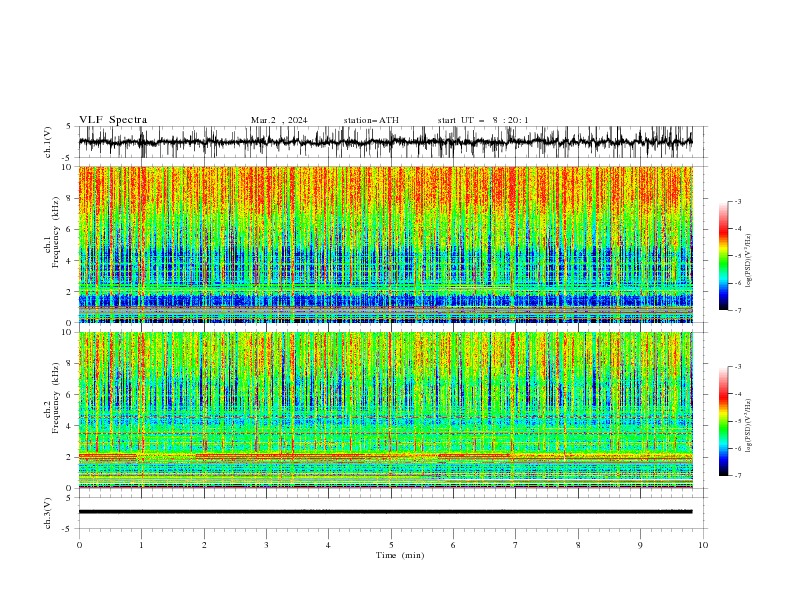Click the ch.1 PSD color scale bar
The height and width of the screenshot is (612, 792).
pos(724,256)
